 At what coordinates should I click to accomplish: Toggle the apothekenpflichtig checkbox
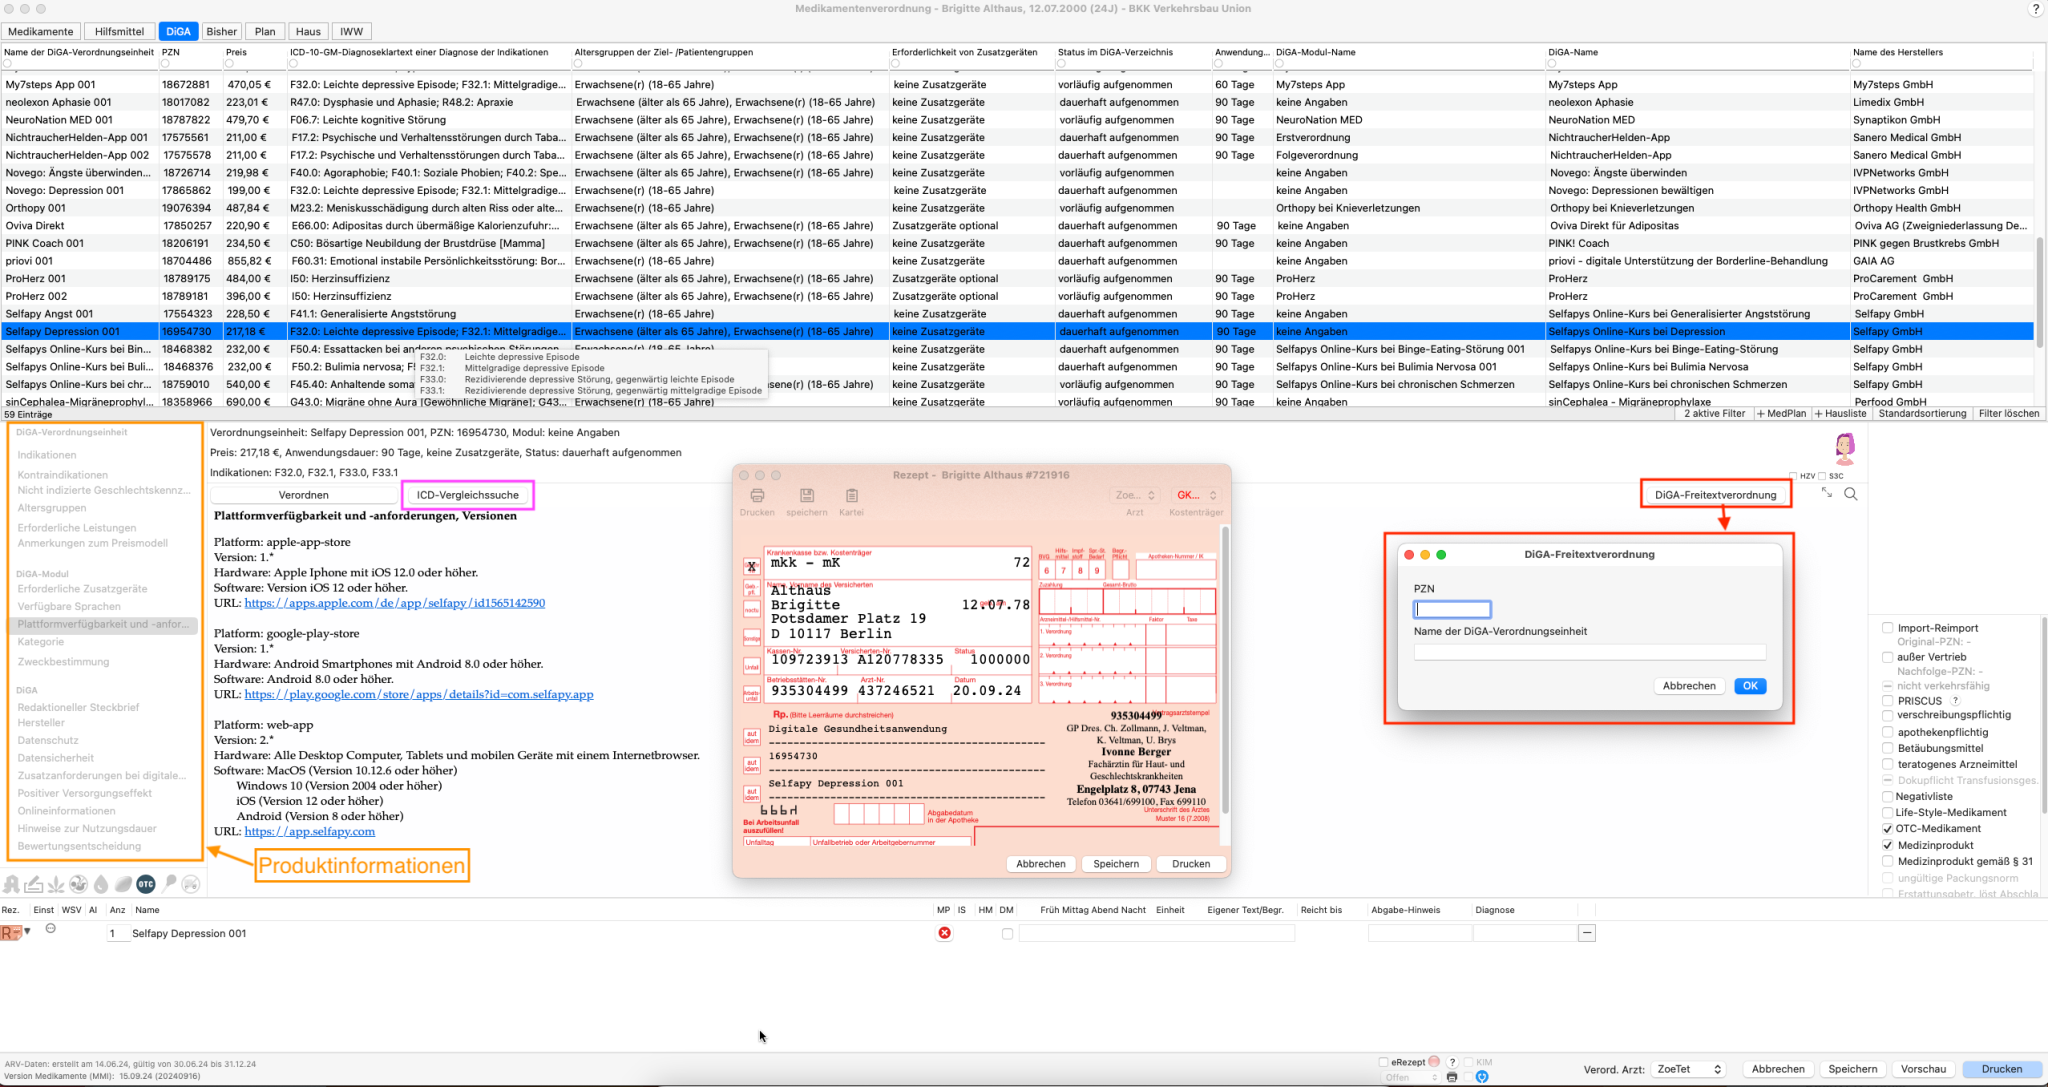click(1888, 732)
